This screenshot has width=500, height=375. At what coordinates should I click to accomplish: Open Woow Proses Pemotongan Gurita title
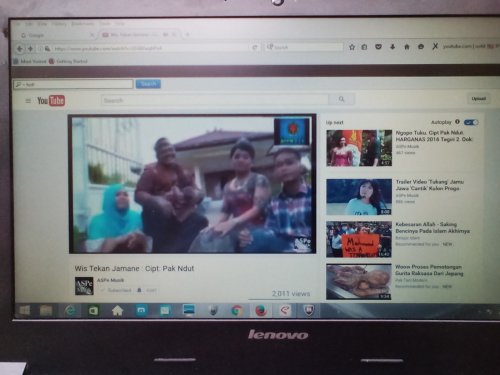429,270
